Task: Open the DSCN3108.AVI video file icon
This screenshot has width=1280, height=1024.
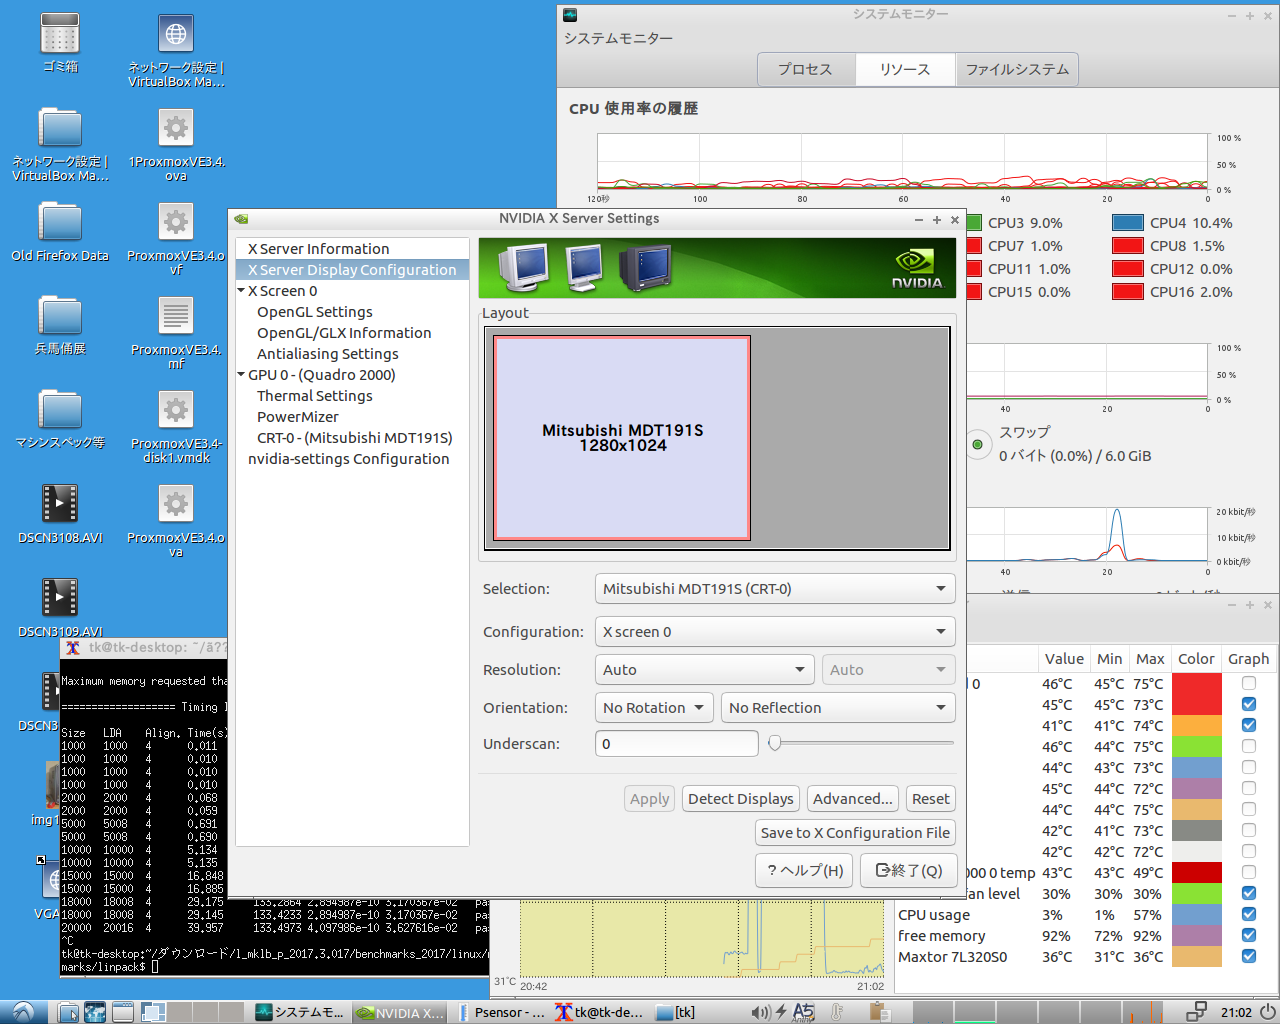Action: click(60, 504)
